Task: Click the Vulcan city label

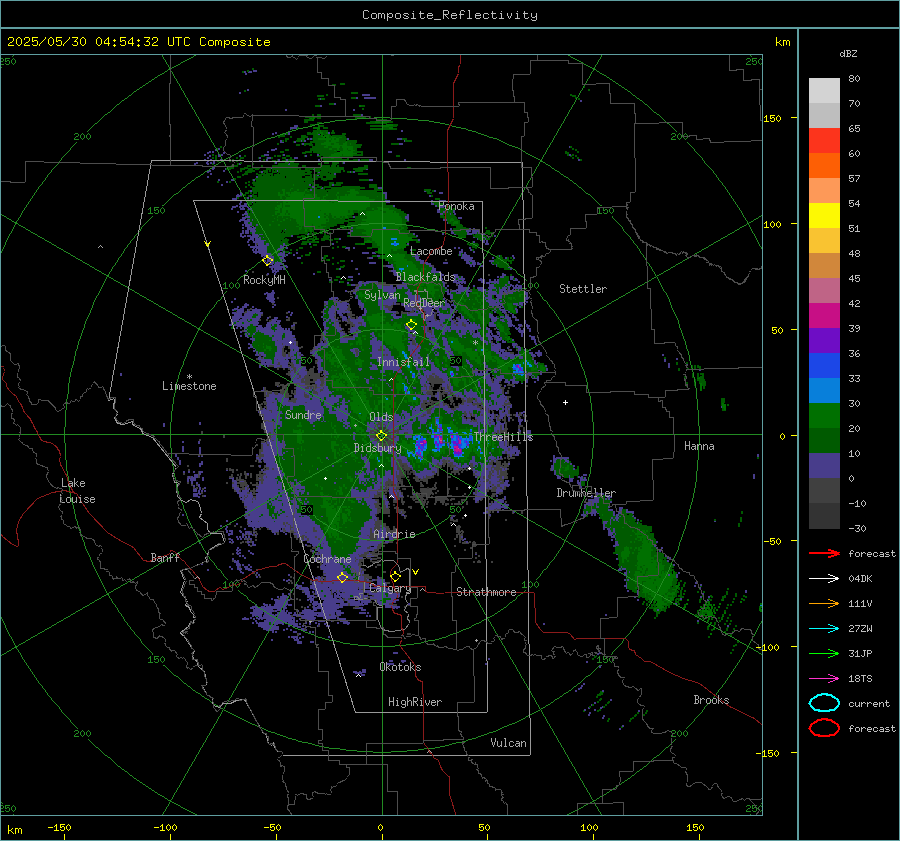Action: pos(509,743)
